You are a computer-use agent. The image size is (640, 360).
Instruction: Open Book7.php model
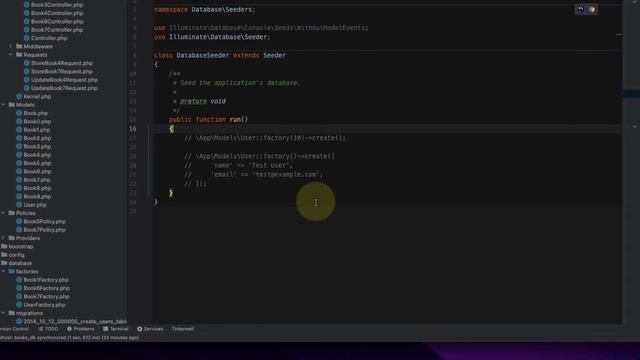click(33, 180)
